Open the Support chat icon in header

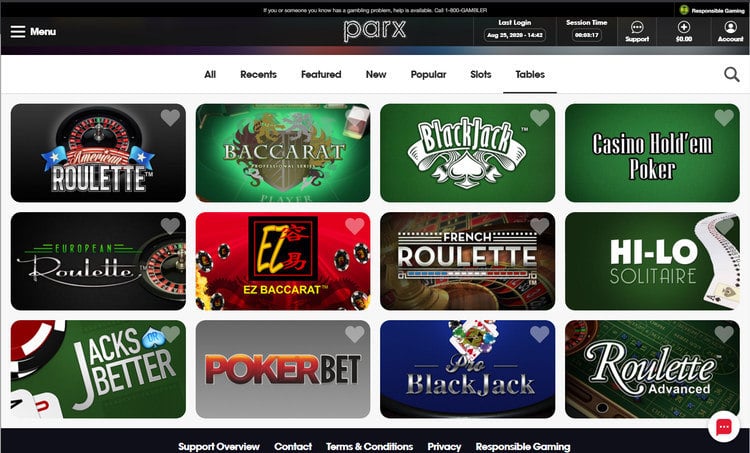point(637,27)
